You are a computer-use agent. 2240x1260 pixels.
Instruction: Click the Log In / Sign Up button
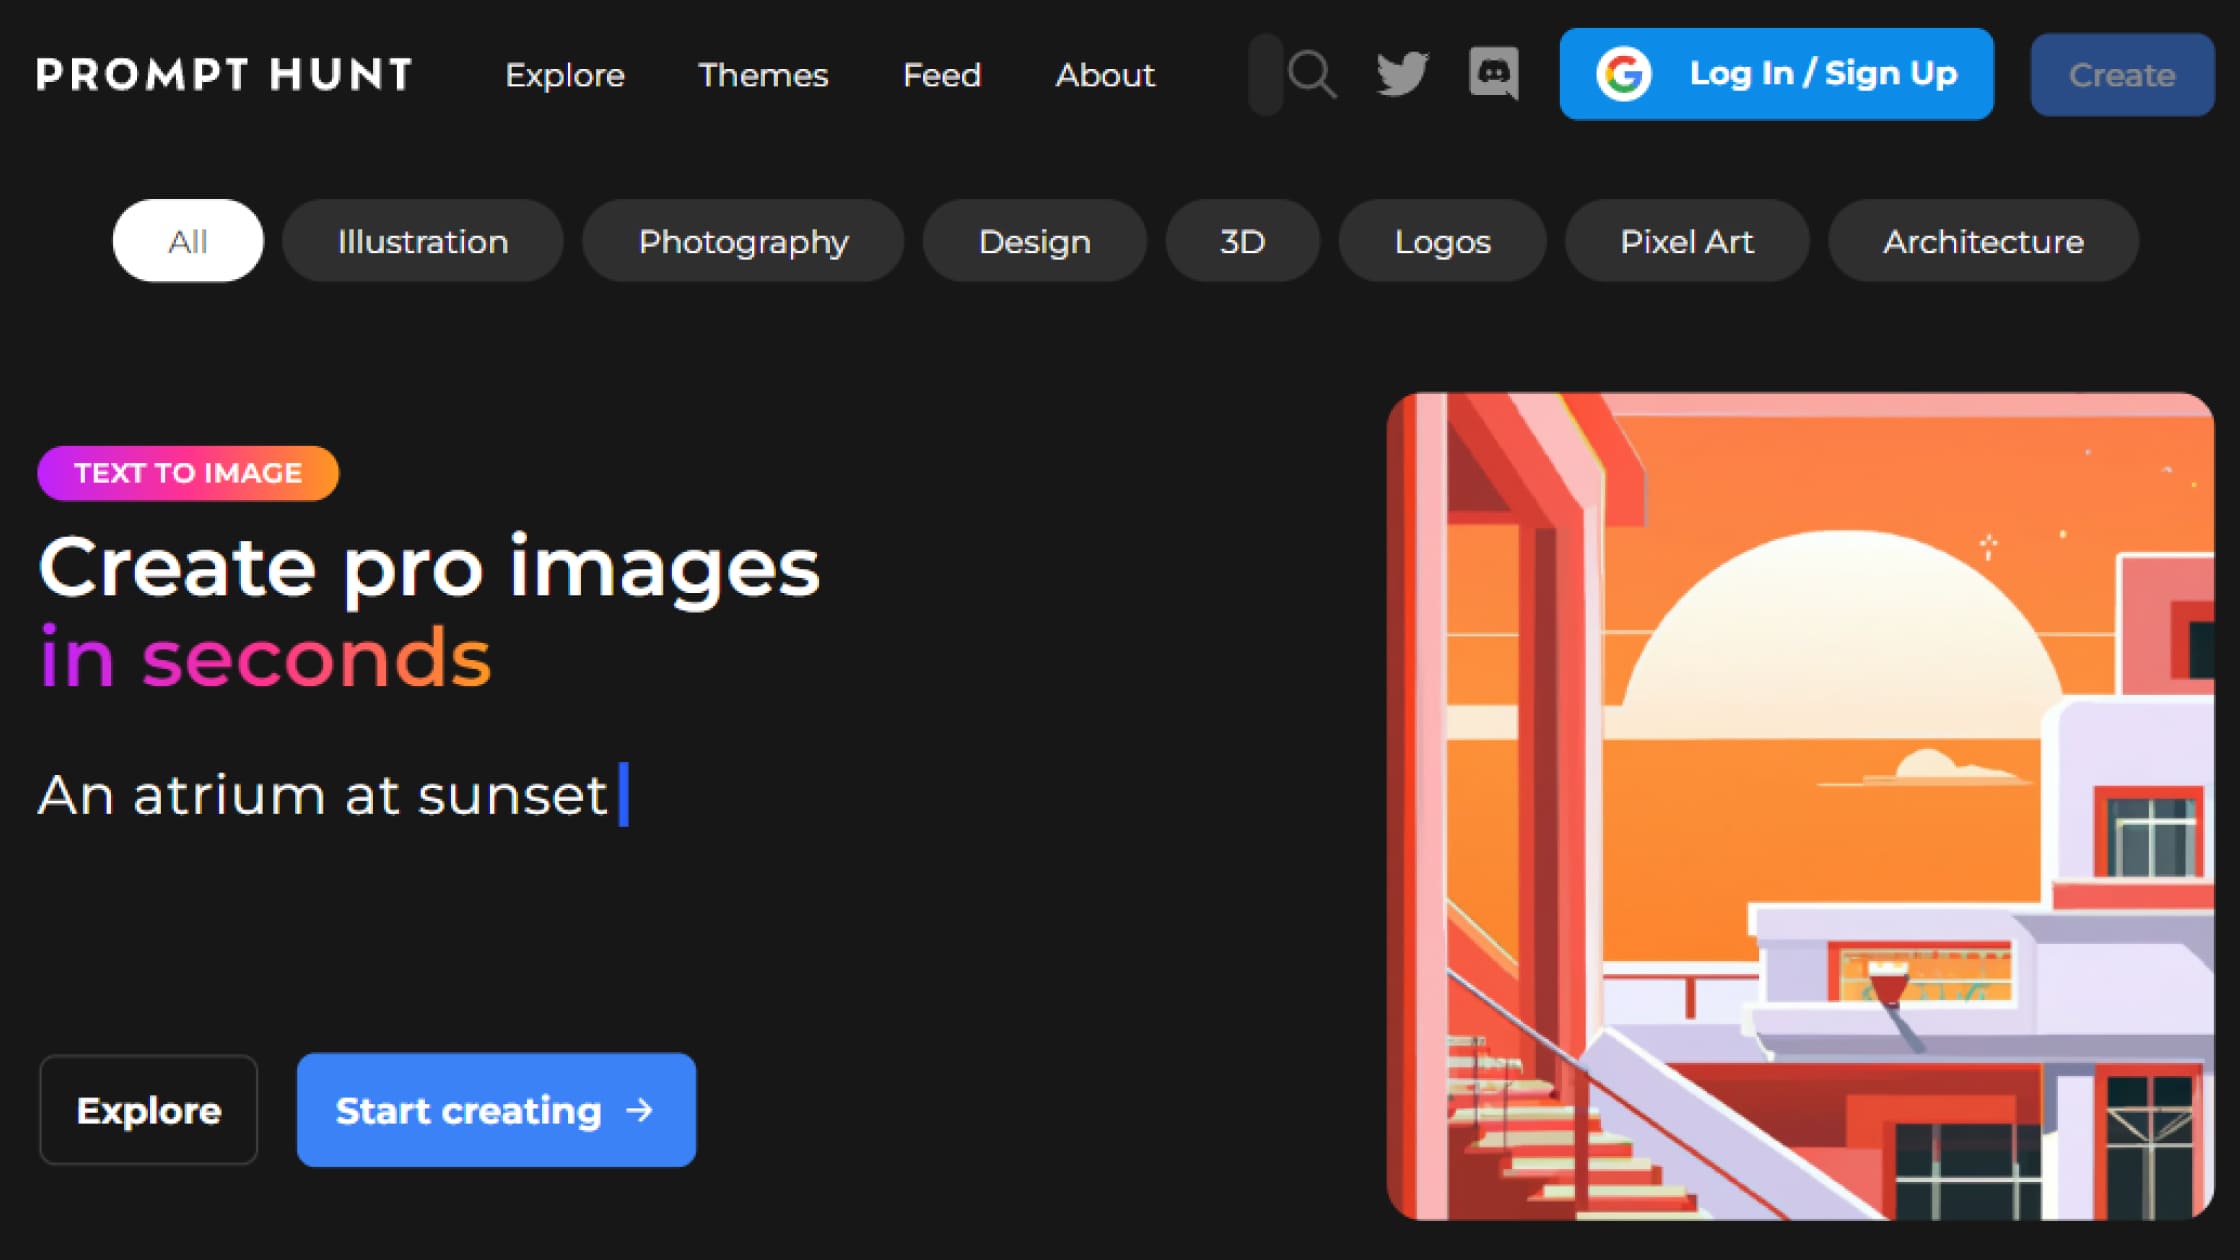(x=1776, y=74)
